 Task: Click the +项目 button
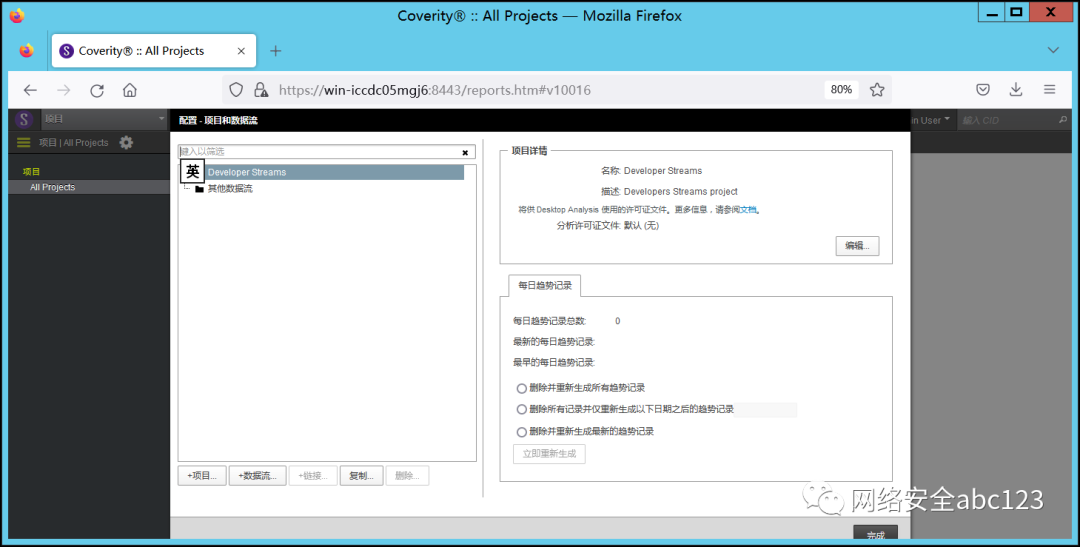202,476
